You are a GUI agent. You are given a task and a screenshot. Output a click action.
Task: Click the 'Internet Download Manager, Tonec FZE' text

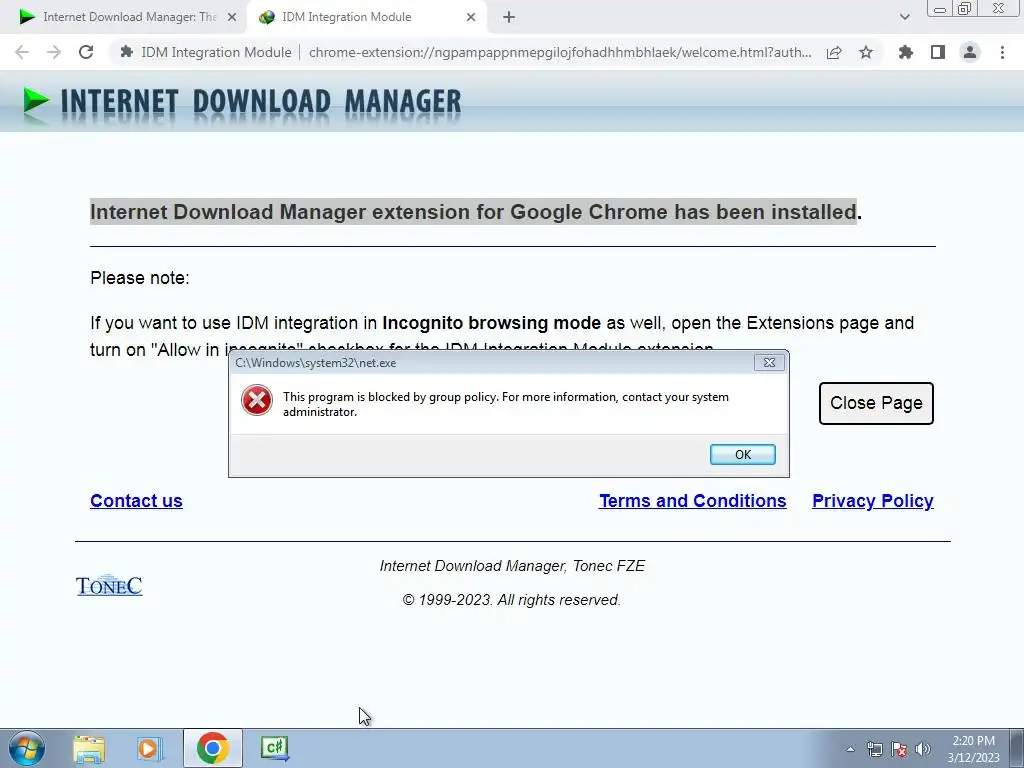[x=512, y=566]
